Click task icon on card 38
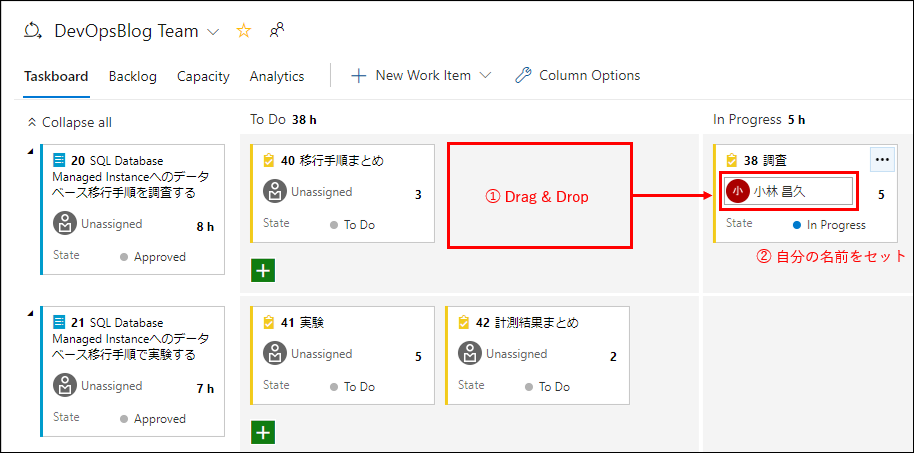This screenshot has height=453, width=914. [x=732, y=160]
